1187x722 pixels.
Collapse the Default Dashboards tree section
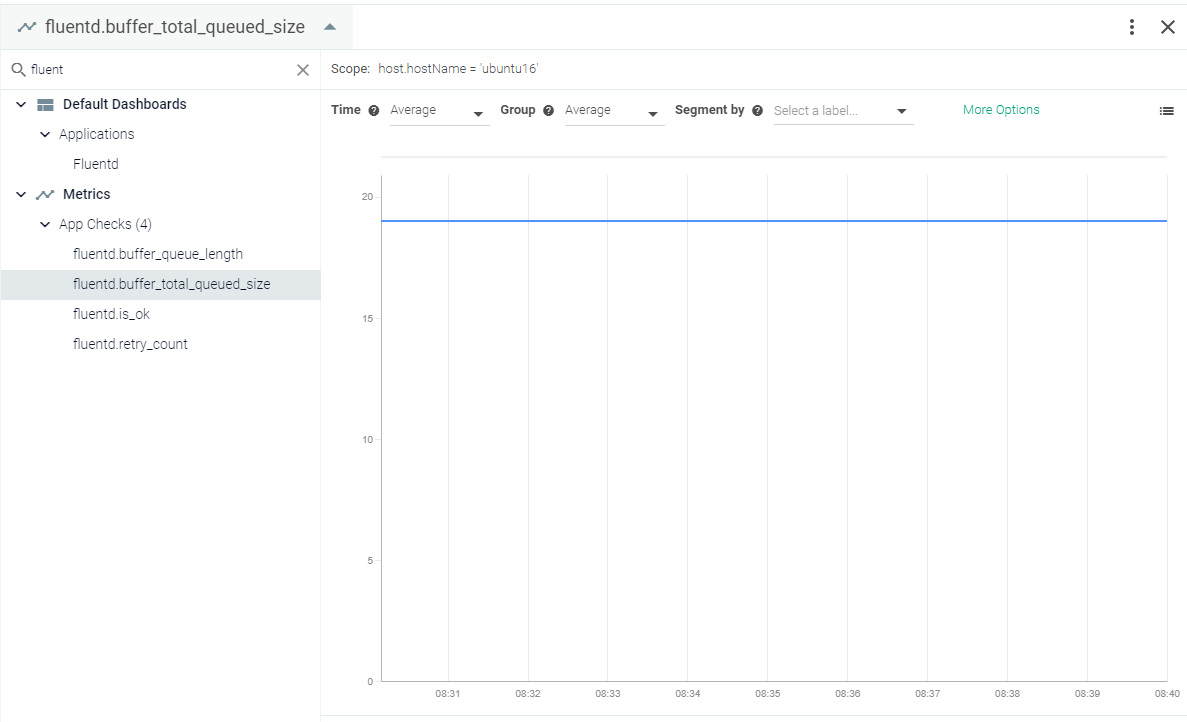(21, 104)
